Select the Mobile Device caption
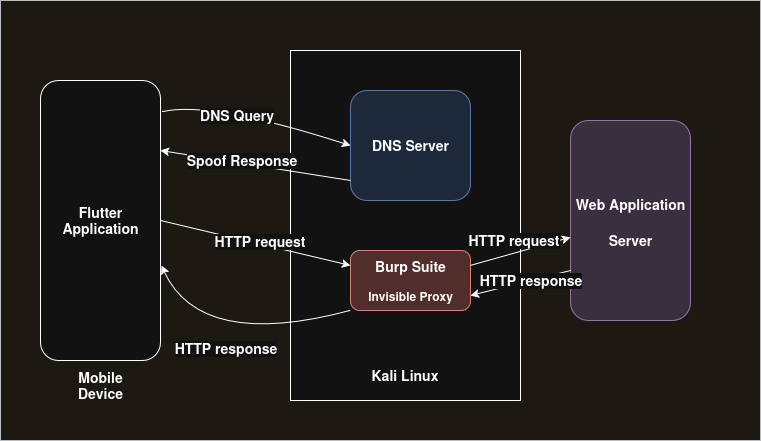Image resolution: width=761 pixels, height=441 pixels. point(100,386)
